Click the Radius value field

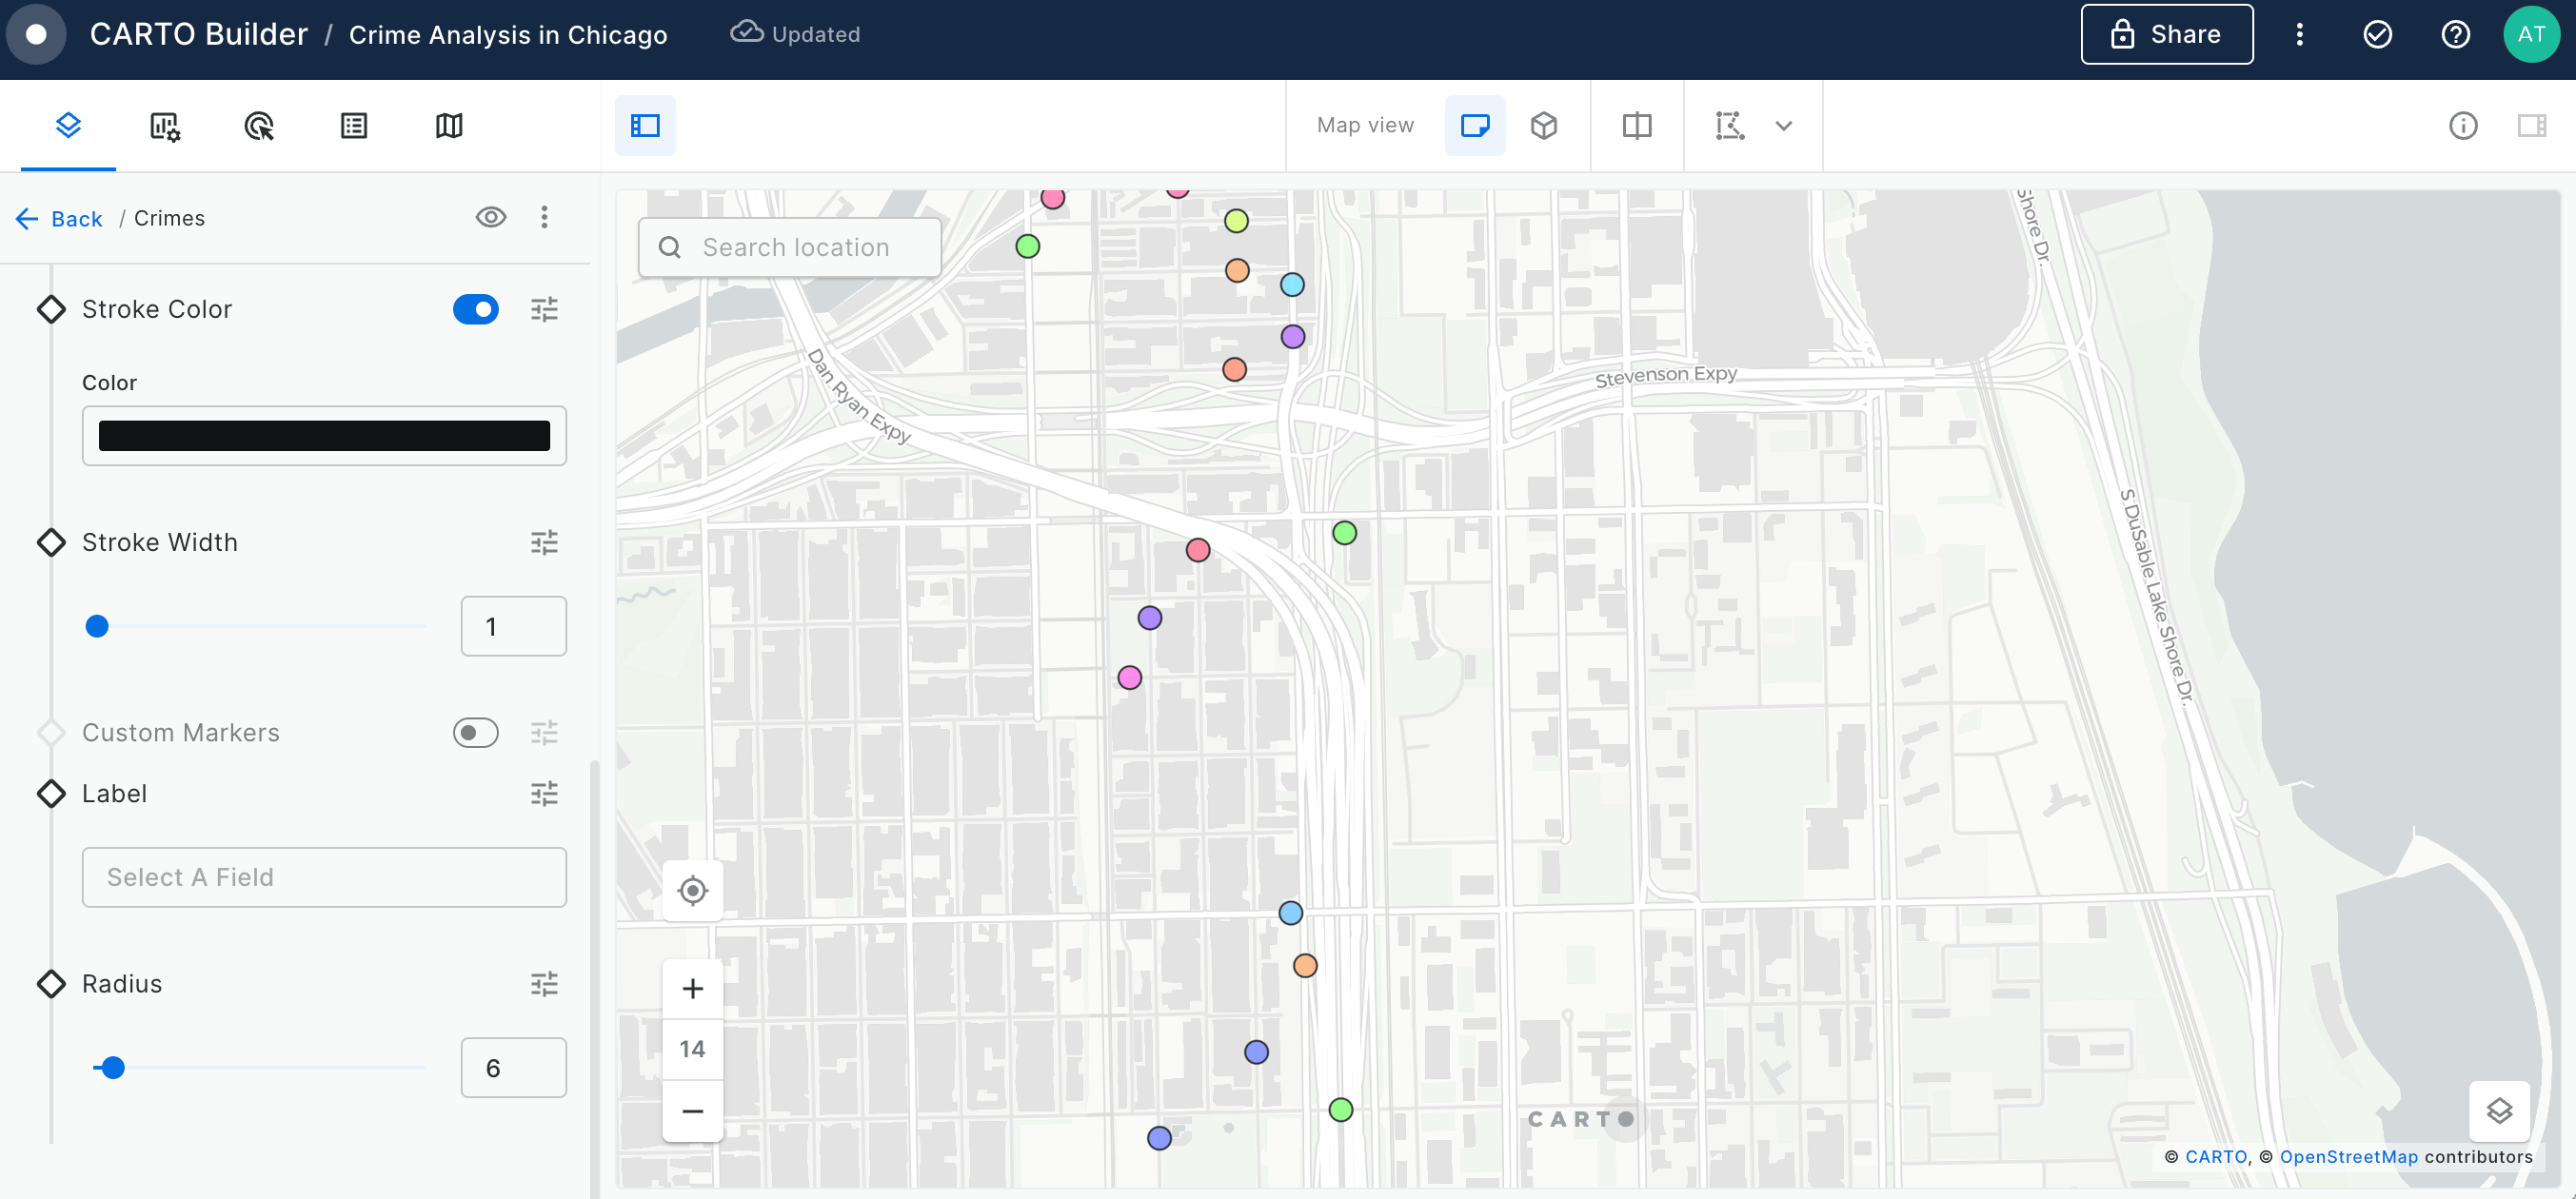pyautogui.click(x=513, y=1067)
